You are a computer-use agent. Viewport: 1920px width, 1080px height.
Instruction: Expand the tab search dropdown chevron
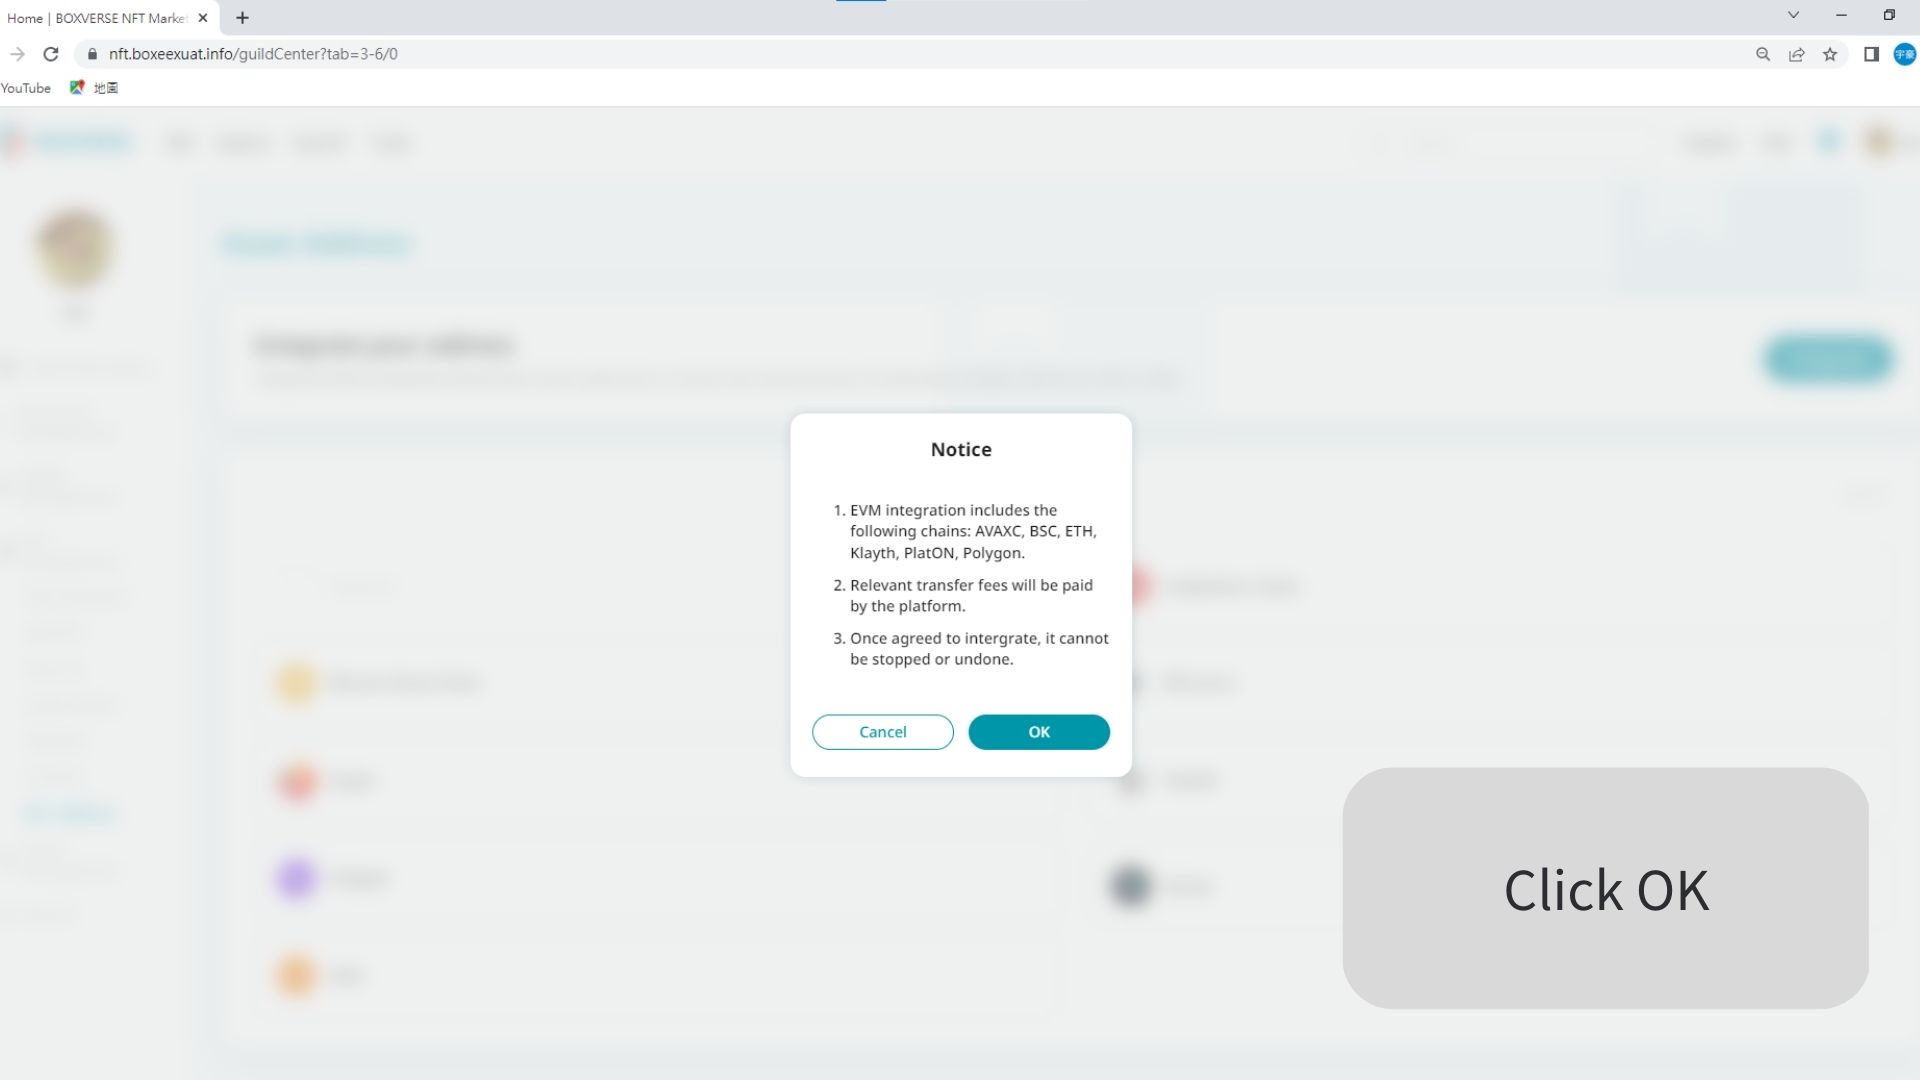(1793, 15)
